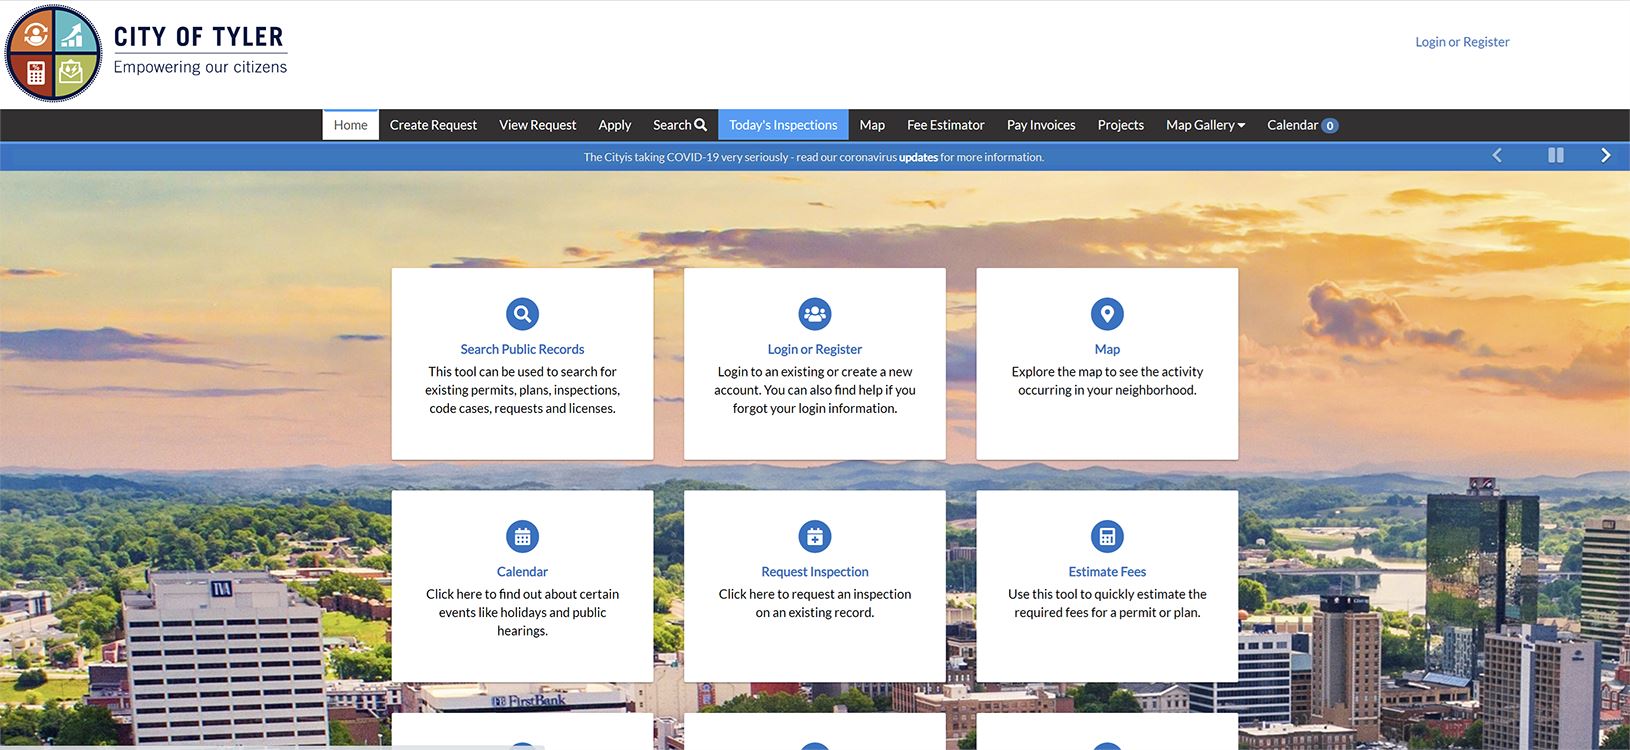
Task: Click the calendar count badge showing 0
Action: [1330, 126]
